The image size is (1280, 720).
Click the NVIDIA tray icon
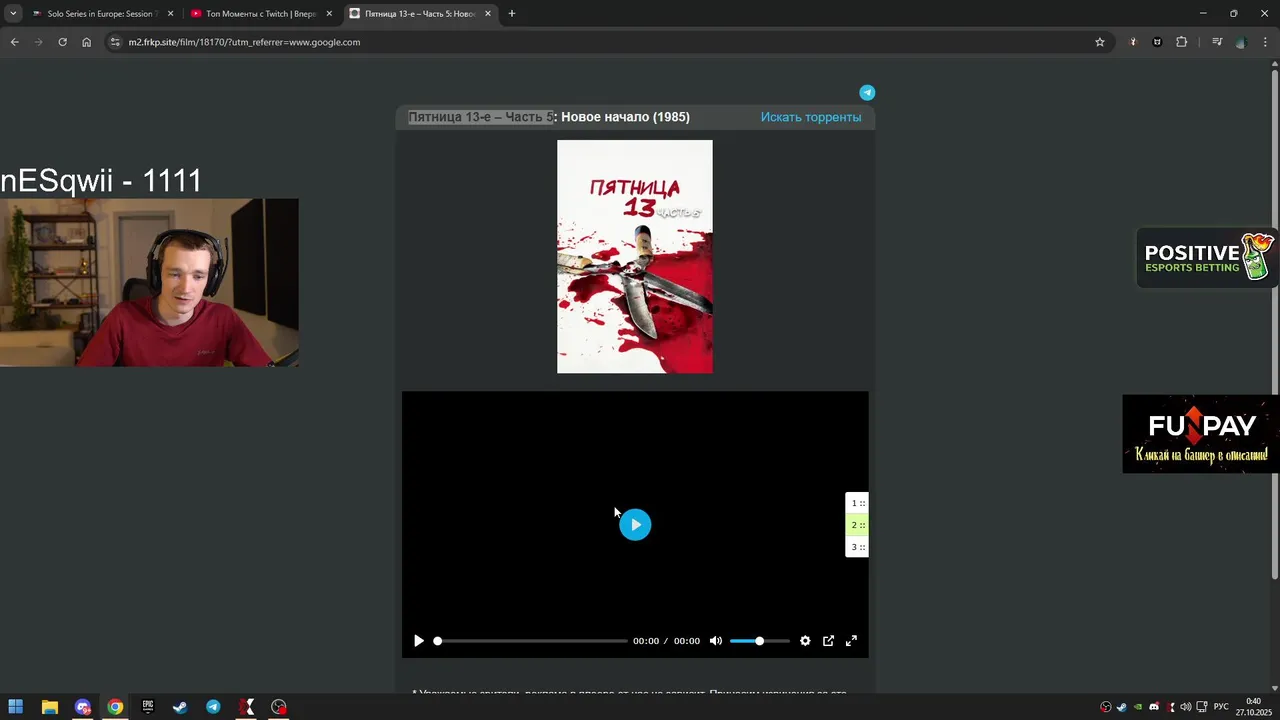pyautogui.click(x=1137, y=707)
